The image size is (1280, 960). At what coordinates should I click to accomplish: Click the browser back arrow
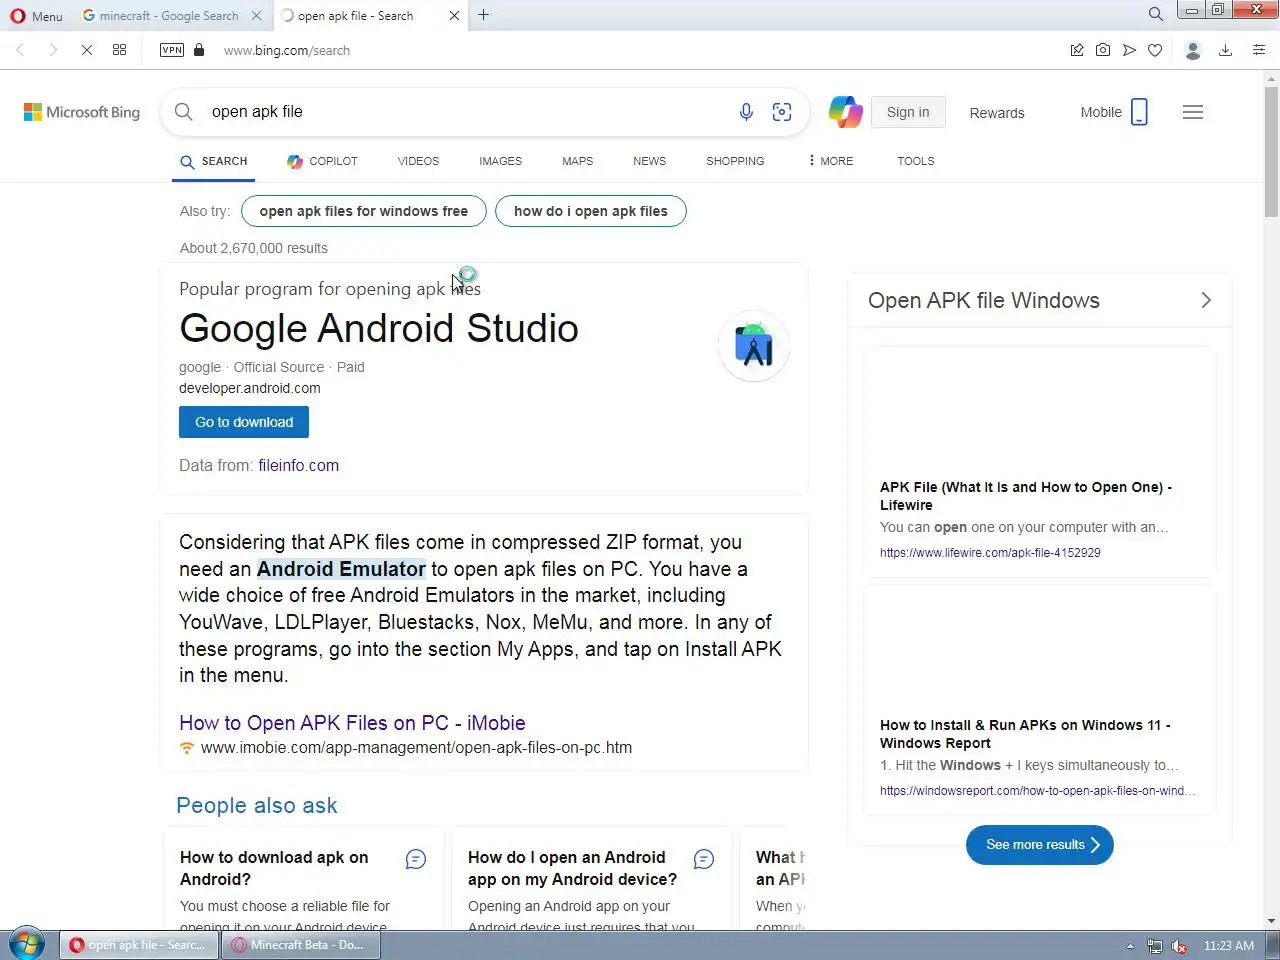20,50
